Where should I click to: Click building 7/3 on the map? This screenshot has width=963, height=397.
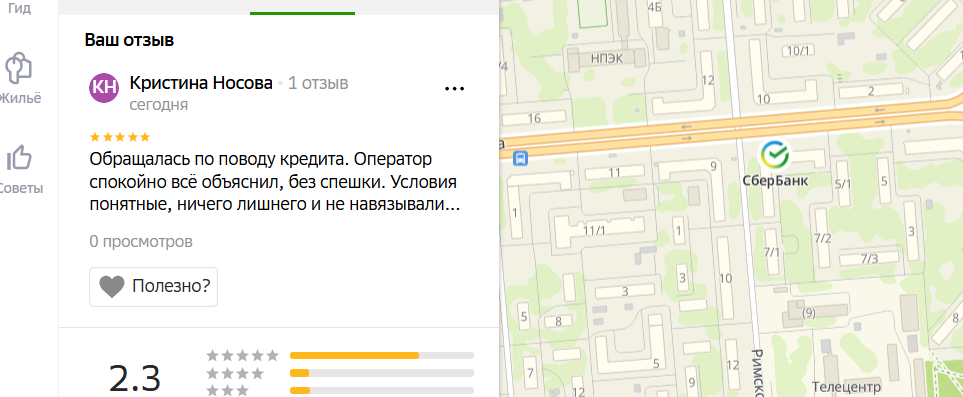coord(869,259)
